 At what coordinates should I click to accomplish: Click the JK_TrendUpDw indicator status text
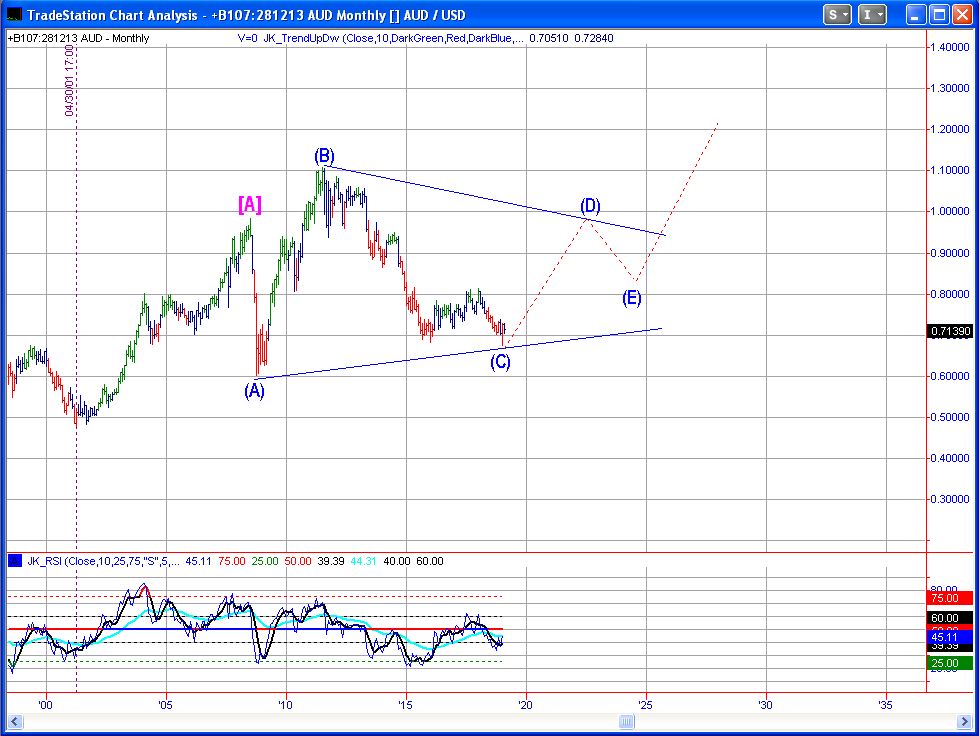coord(381,38)
